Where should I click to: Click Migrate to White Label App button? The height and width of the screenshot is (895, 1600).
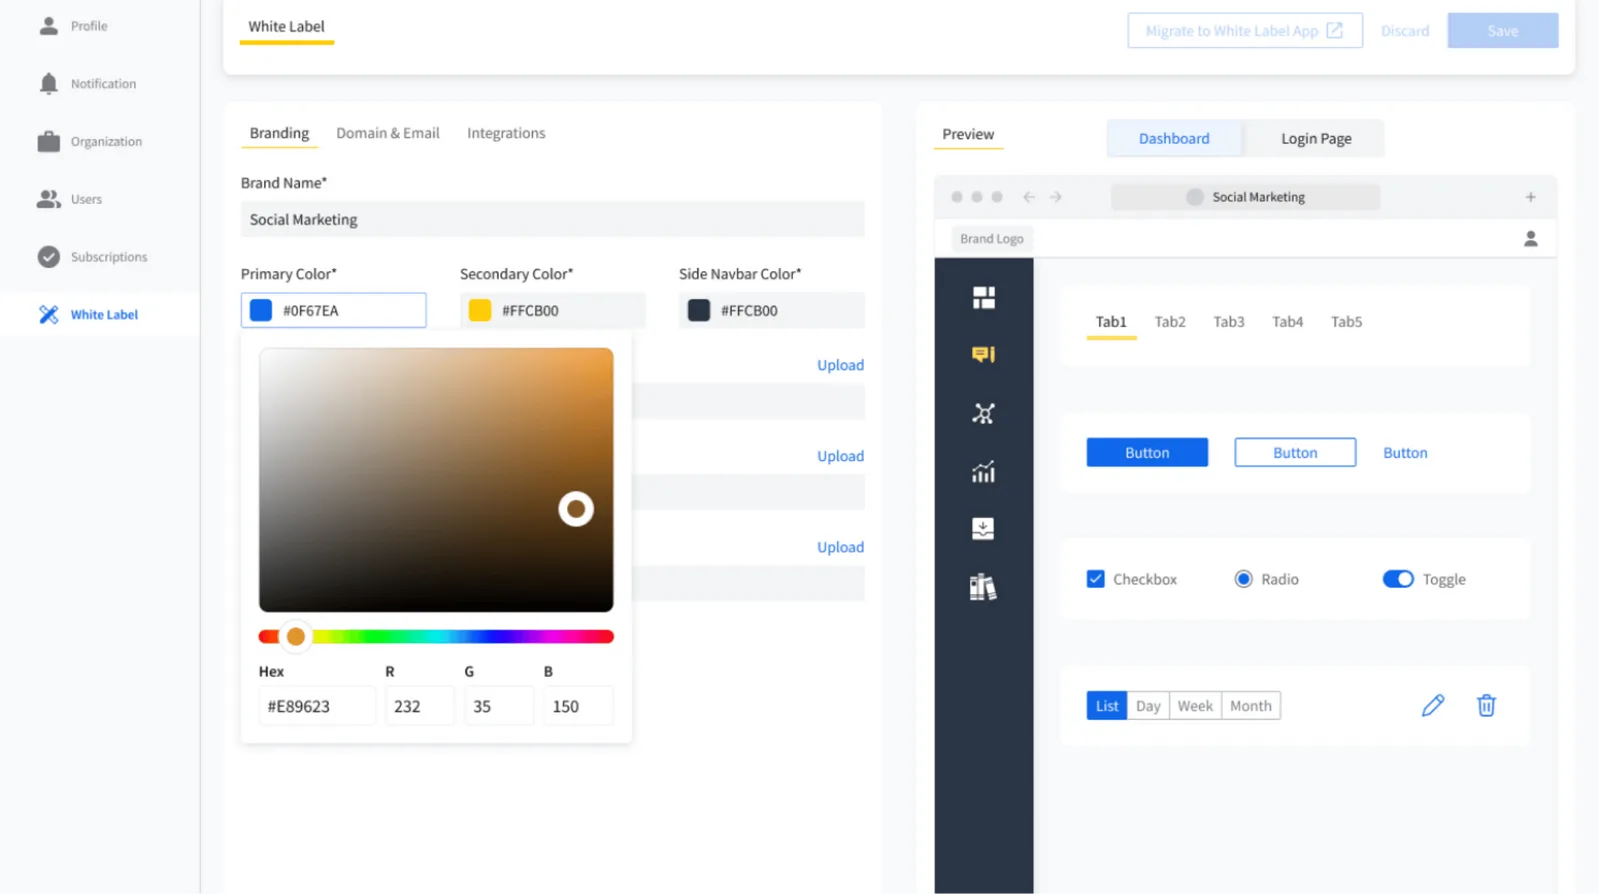coord(1244,31)
